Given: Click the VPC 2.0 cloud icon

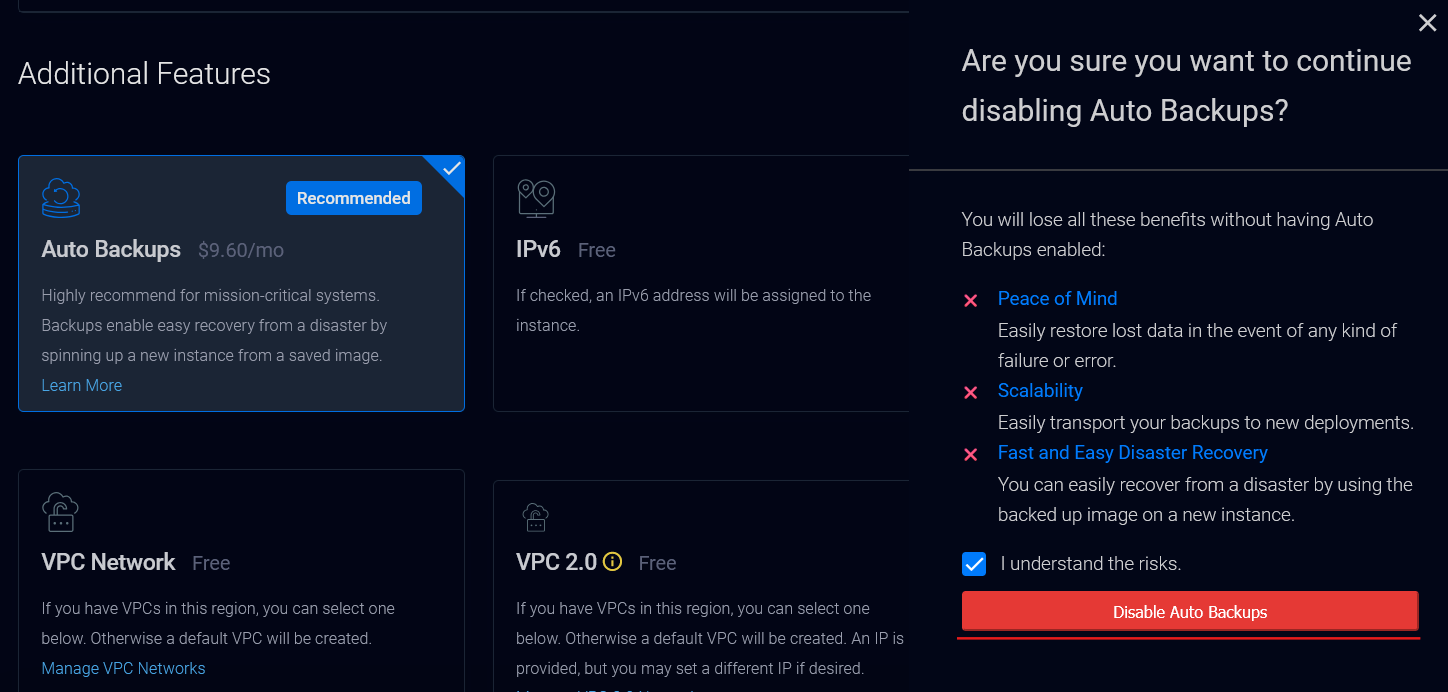Looking at the screenshot, I should click(x=535, y=516).
